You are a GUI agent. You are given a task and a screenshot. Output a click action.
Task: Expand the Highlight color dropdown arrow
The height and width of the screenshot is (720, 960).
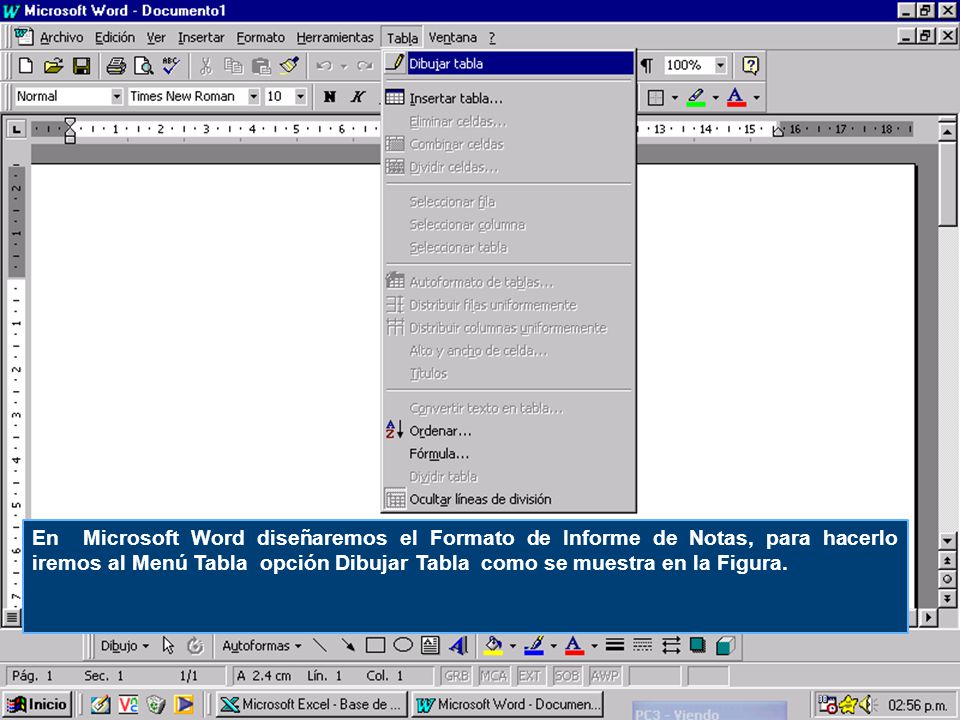715,97
